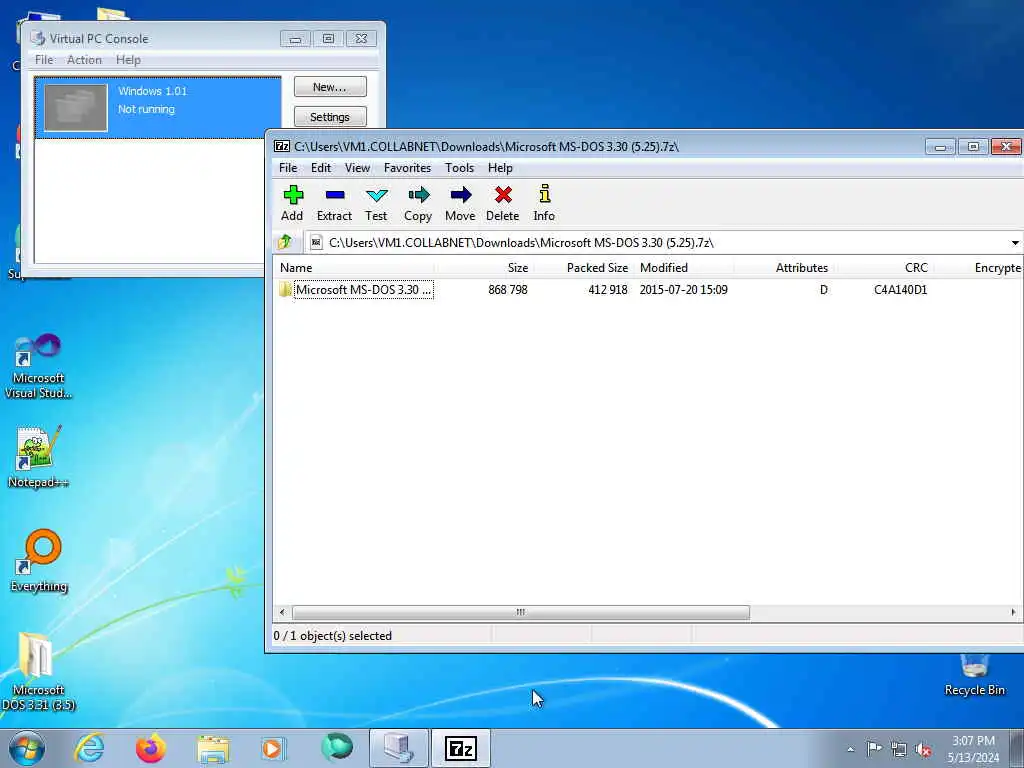This screenshot has height=768, width=1024.
Task: Select the Copy toolbar icon
Action: (418, 203)
